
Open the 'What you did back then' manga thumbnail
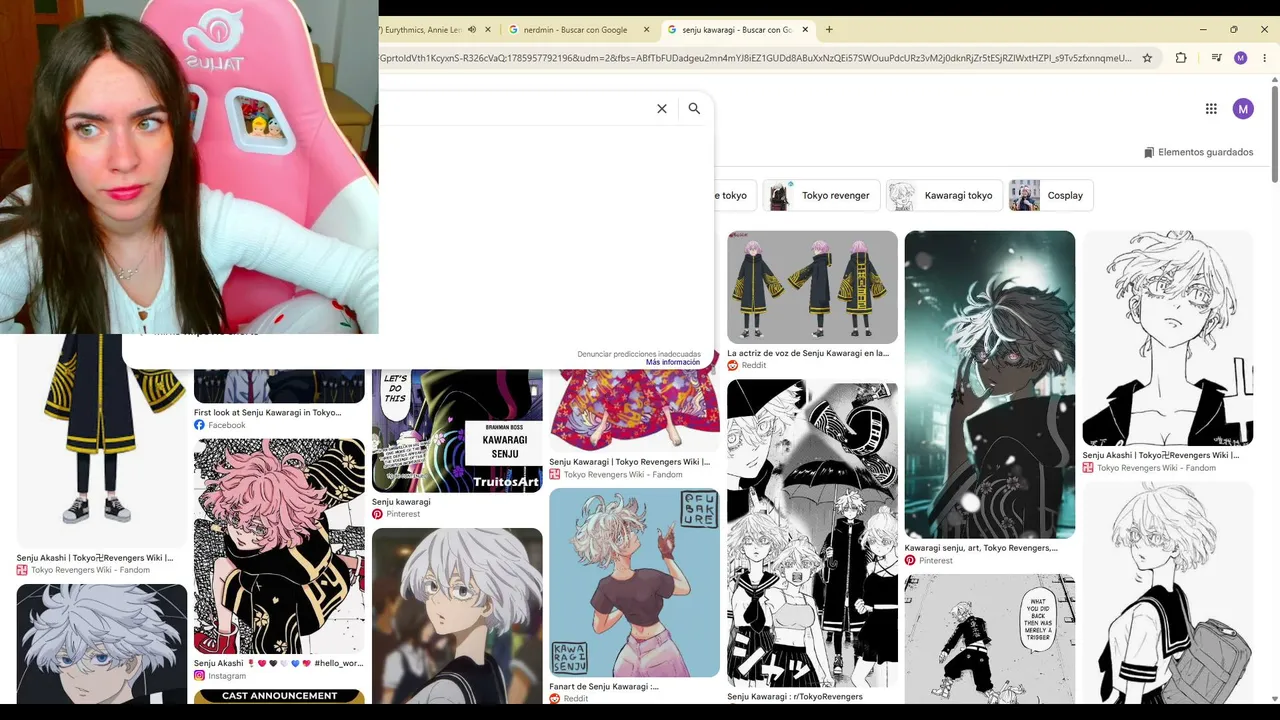point(990,640)
